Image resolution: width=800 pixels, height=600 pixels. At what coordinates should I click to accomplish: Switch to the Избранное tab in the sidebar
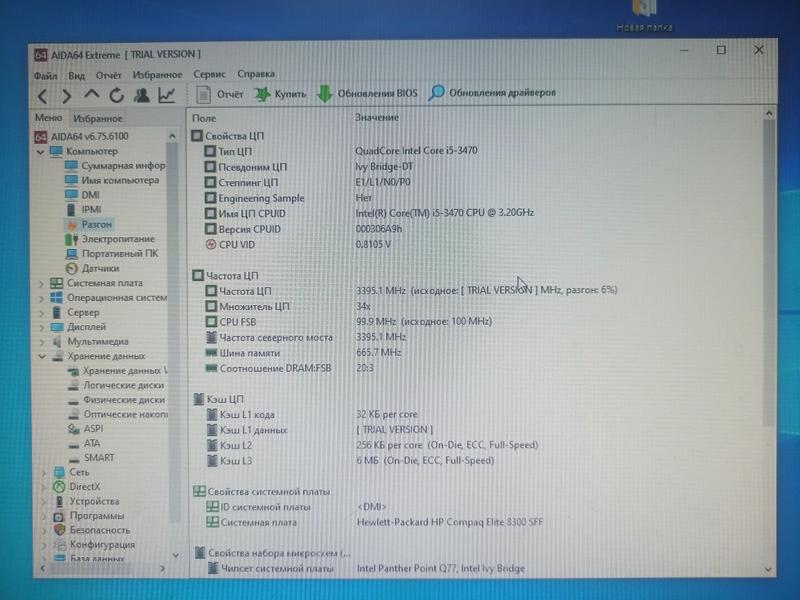click(x=98, y=118)
